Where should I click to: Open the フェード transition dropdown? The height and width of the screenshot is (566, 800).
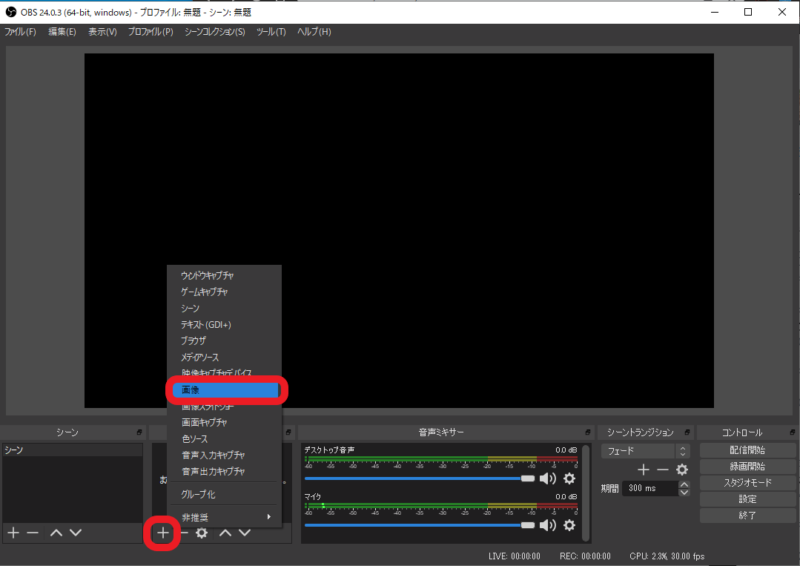pos(645,451)
